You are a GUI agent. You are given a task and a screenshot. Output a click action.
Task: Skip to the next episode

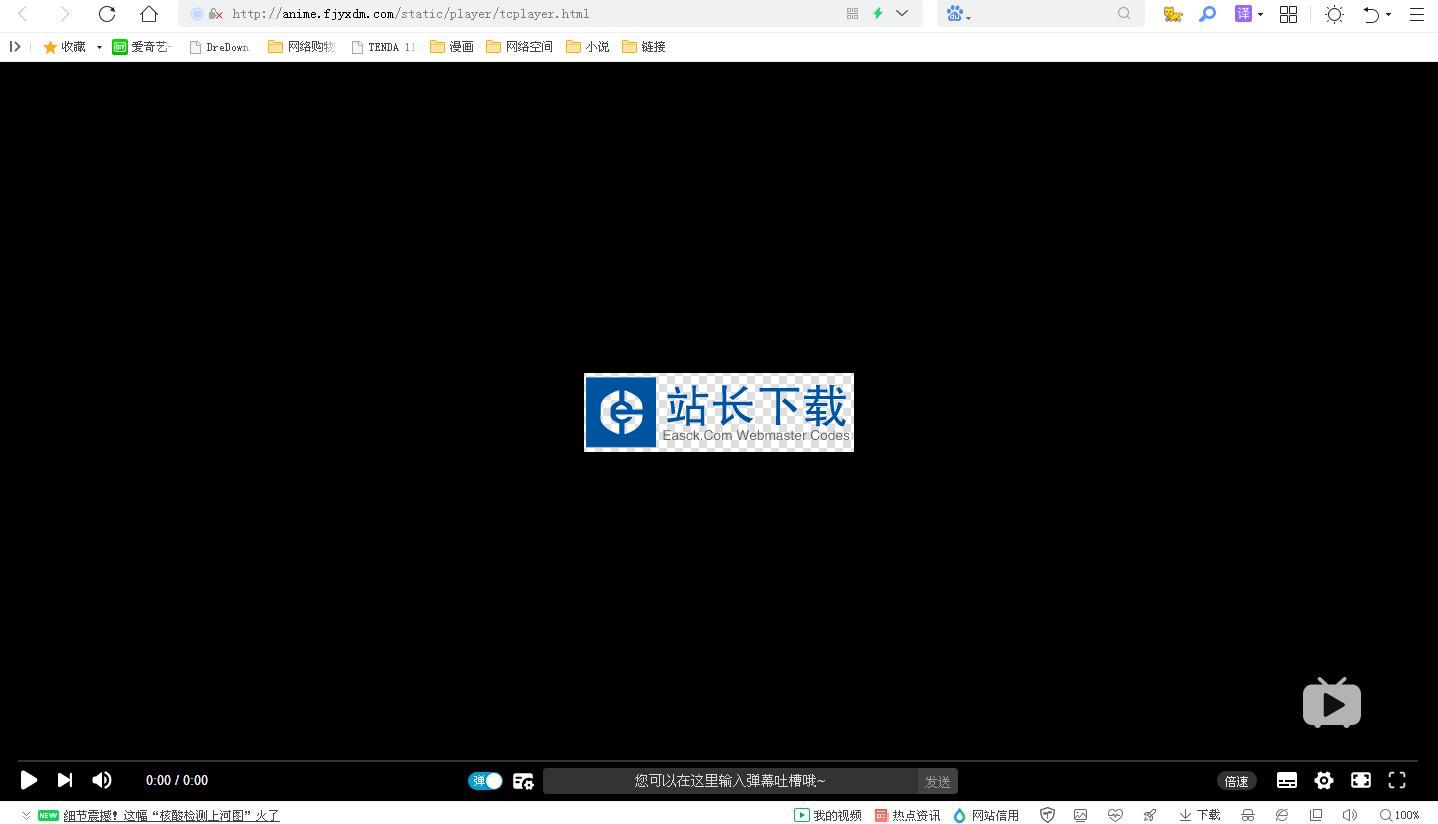click(65, 780)
